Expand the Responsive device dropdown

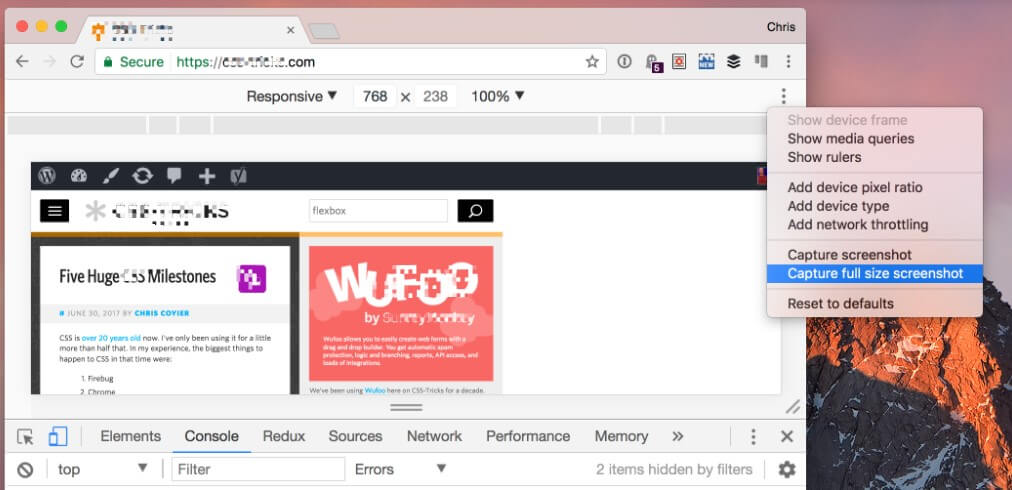click(292, 96)
